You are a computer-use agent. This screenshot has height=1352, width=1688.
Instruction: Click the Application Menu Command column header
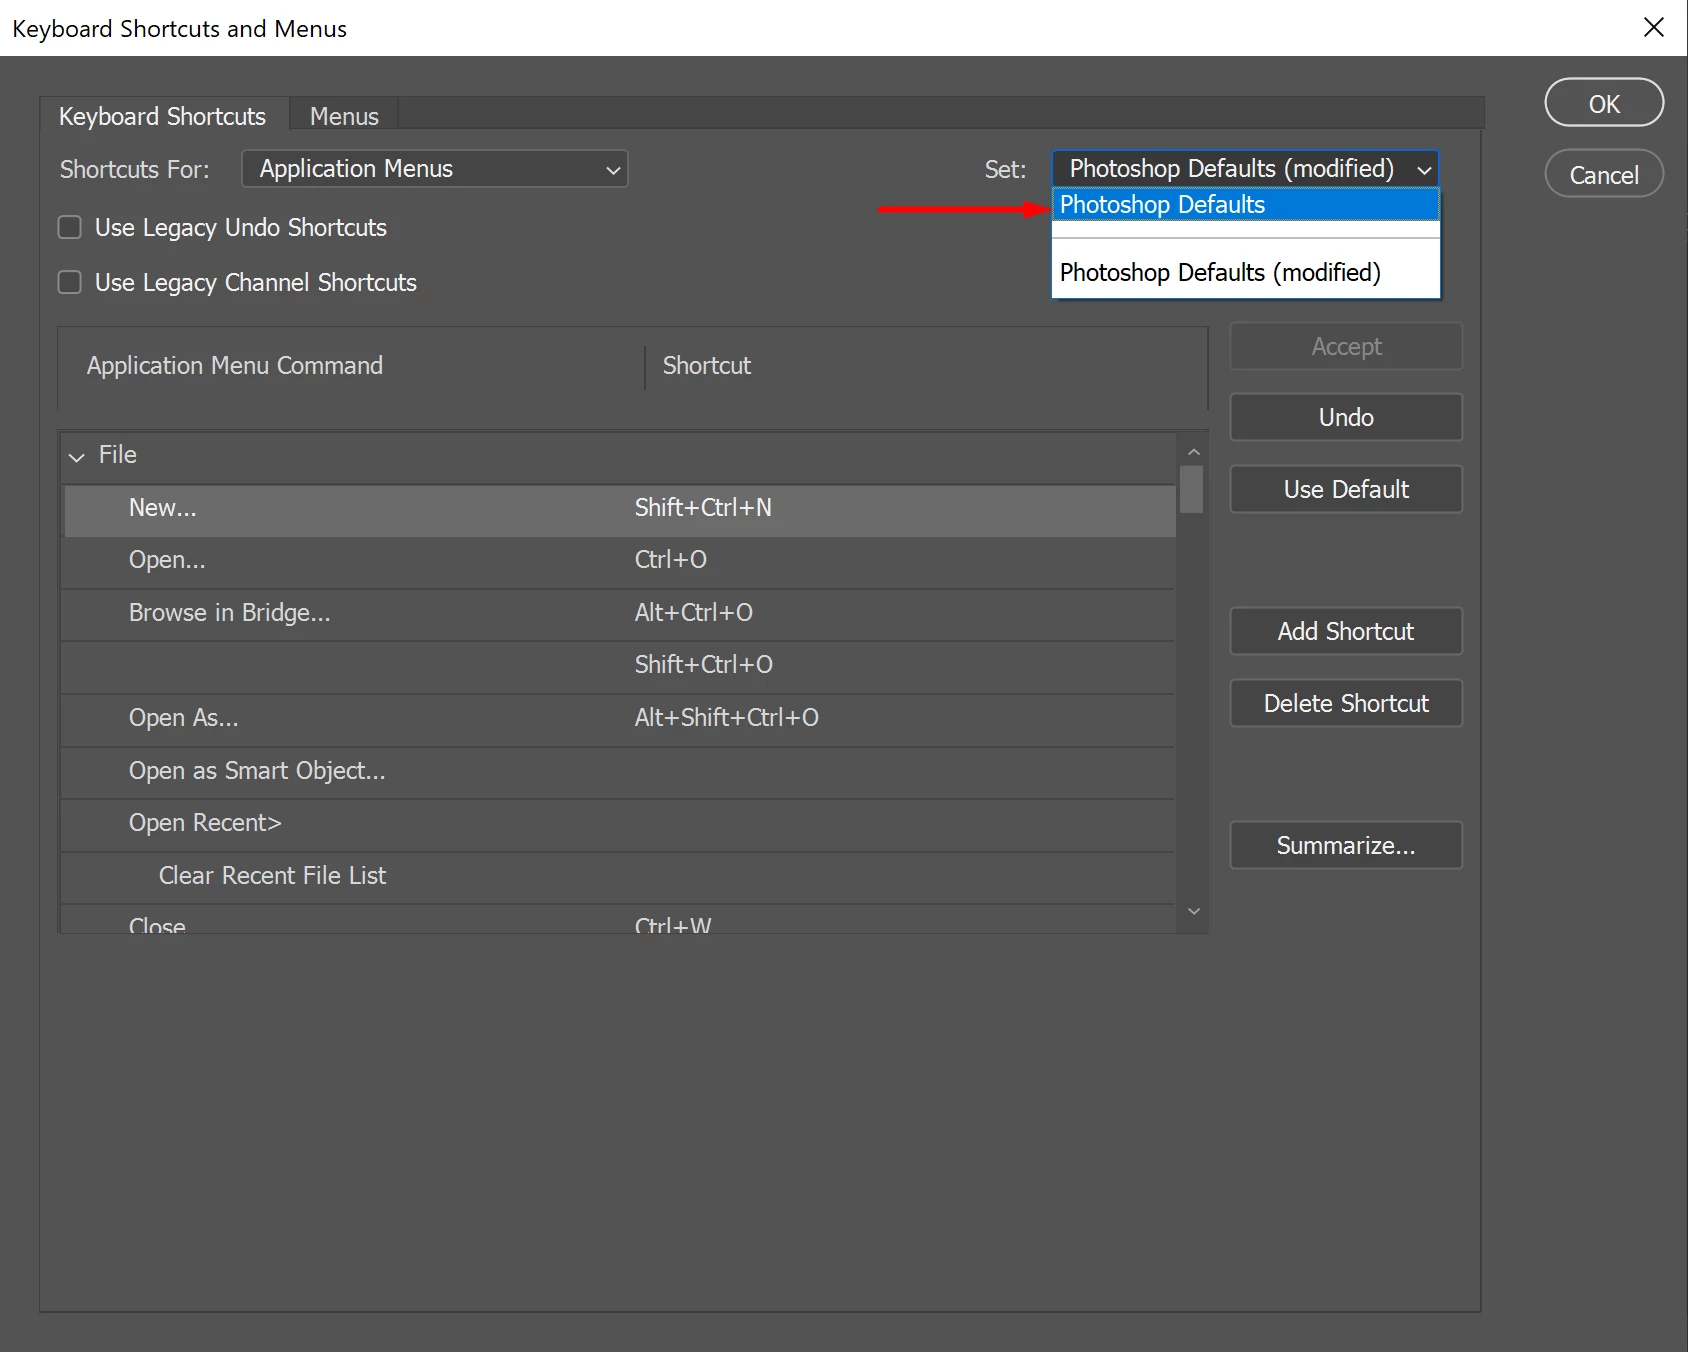[x=235, y=366]
